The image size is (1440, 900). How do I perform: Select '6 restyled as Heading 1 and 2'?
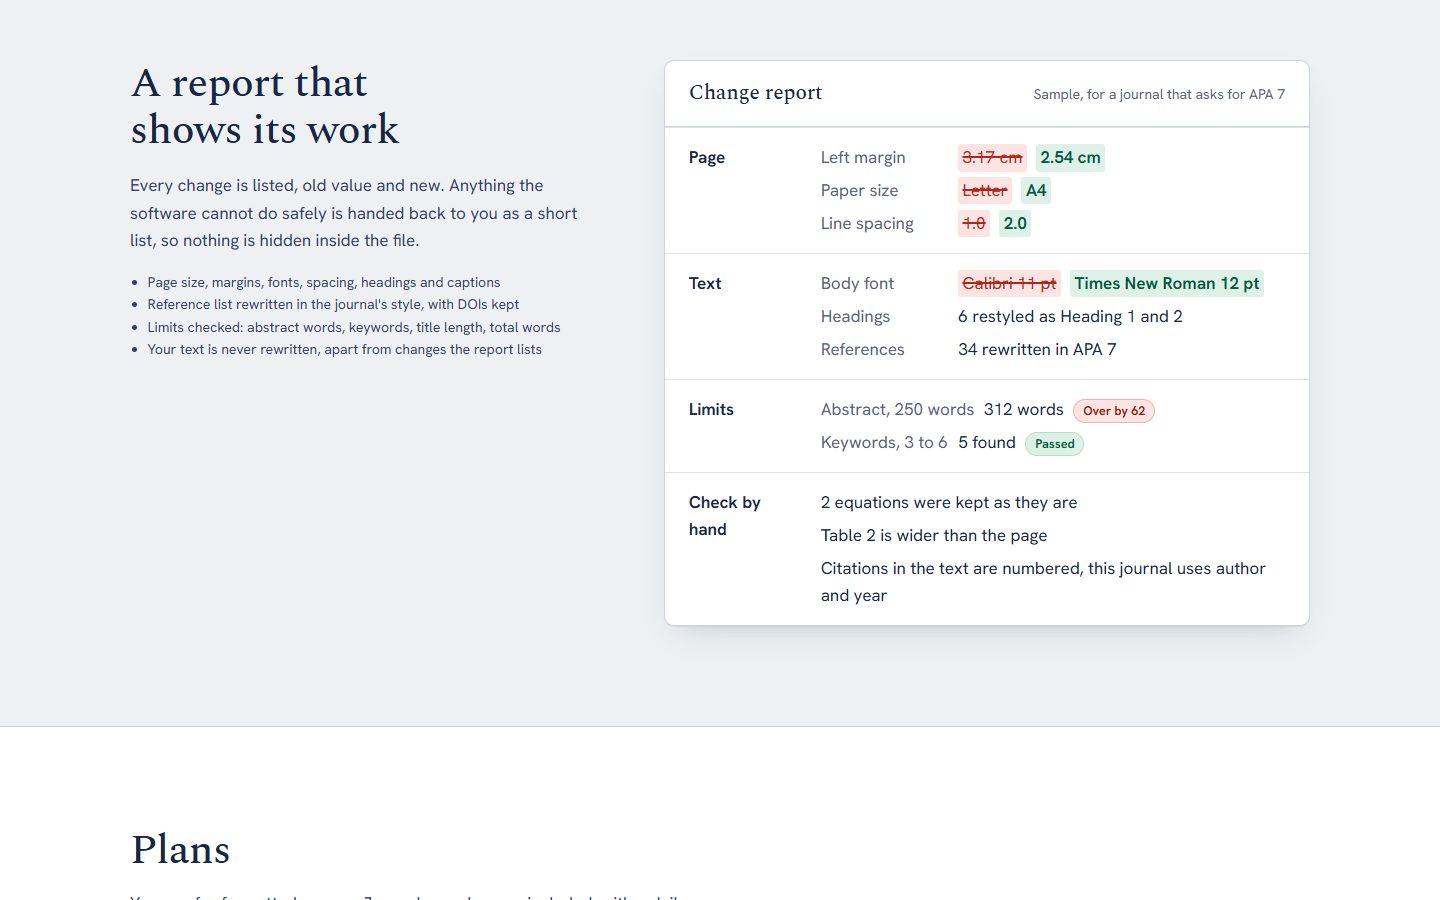tap(1070, 317)
